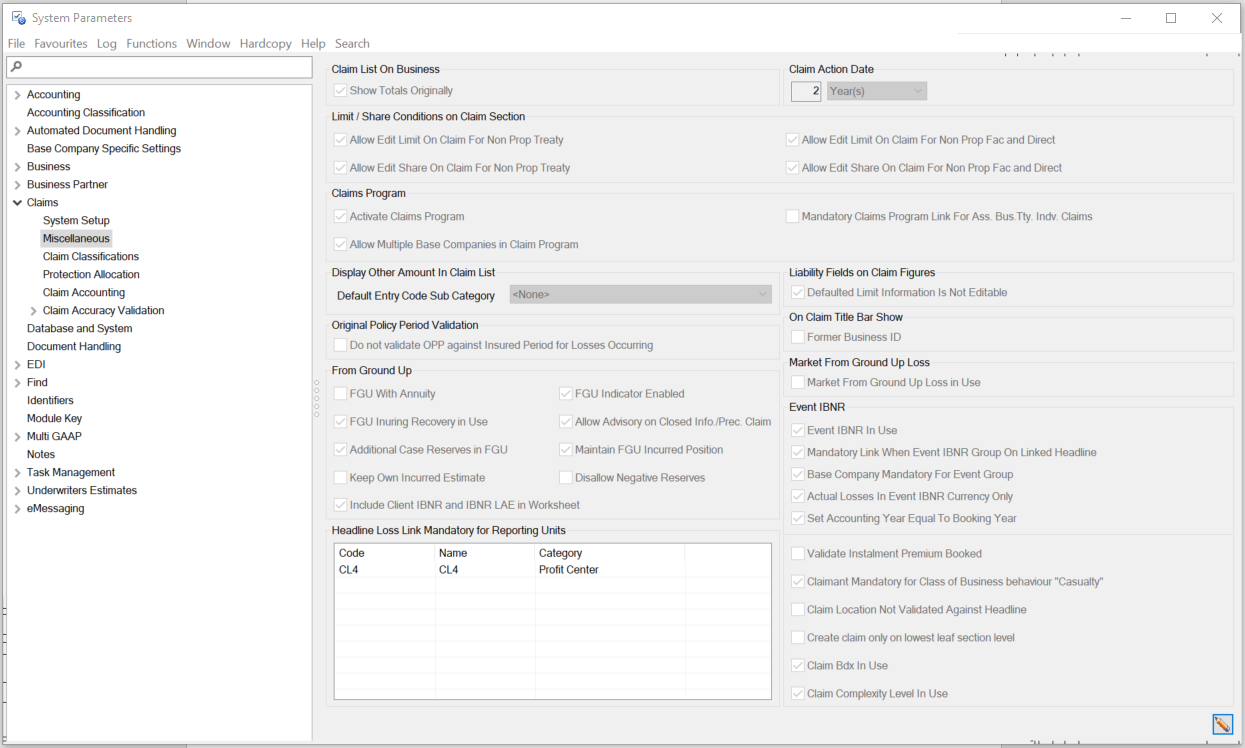The width and height of the screenshot is (1245, 748).
Task: Collapse the Claims tree node
Action: 18,202
